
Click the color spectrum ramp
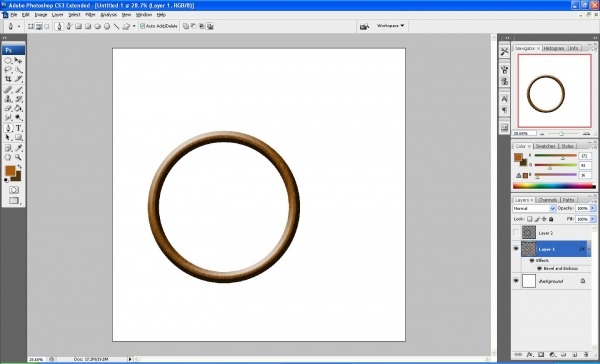[x=554, y=186]
